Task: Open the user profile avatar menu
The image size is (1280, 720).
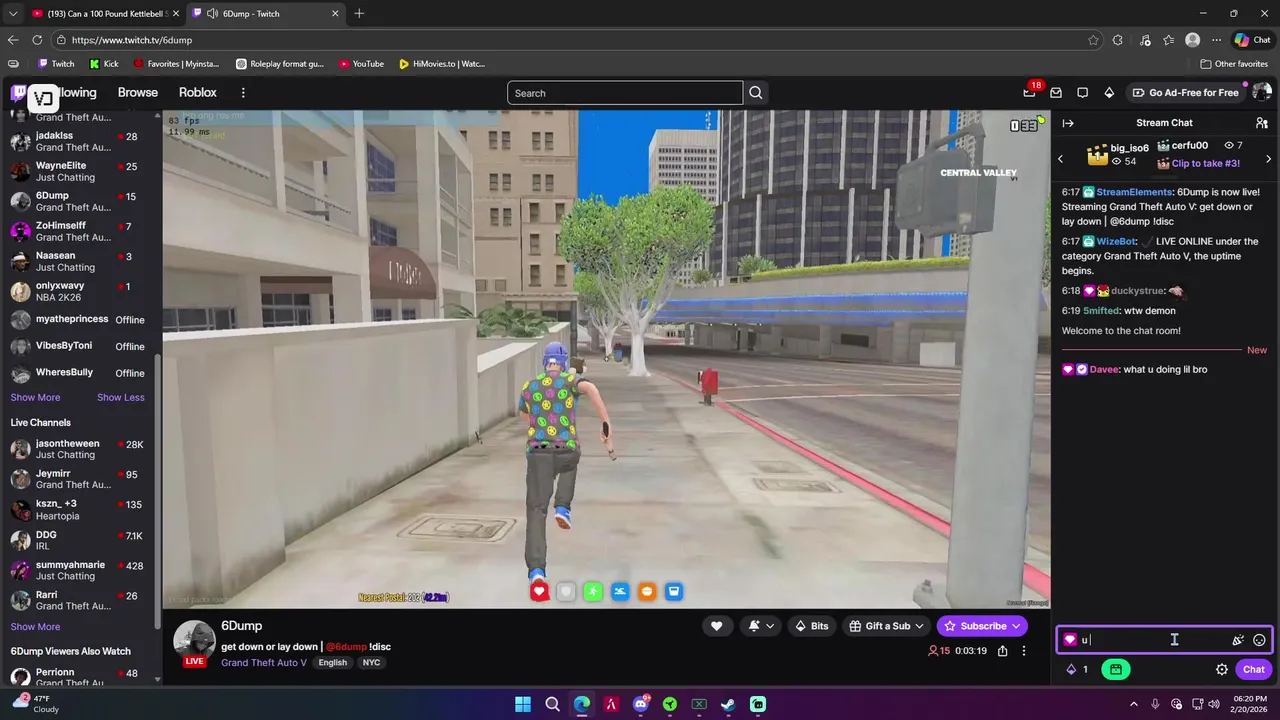Action: [x=1262, y=92]
